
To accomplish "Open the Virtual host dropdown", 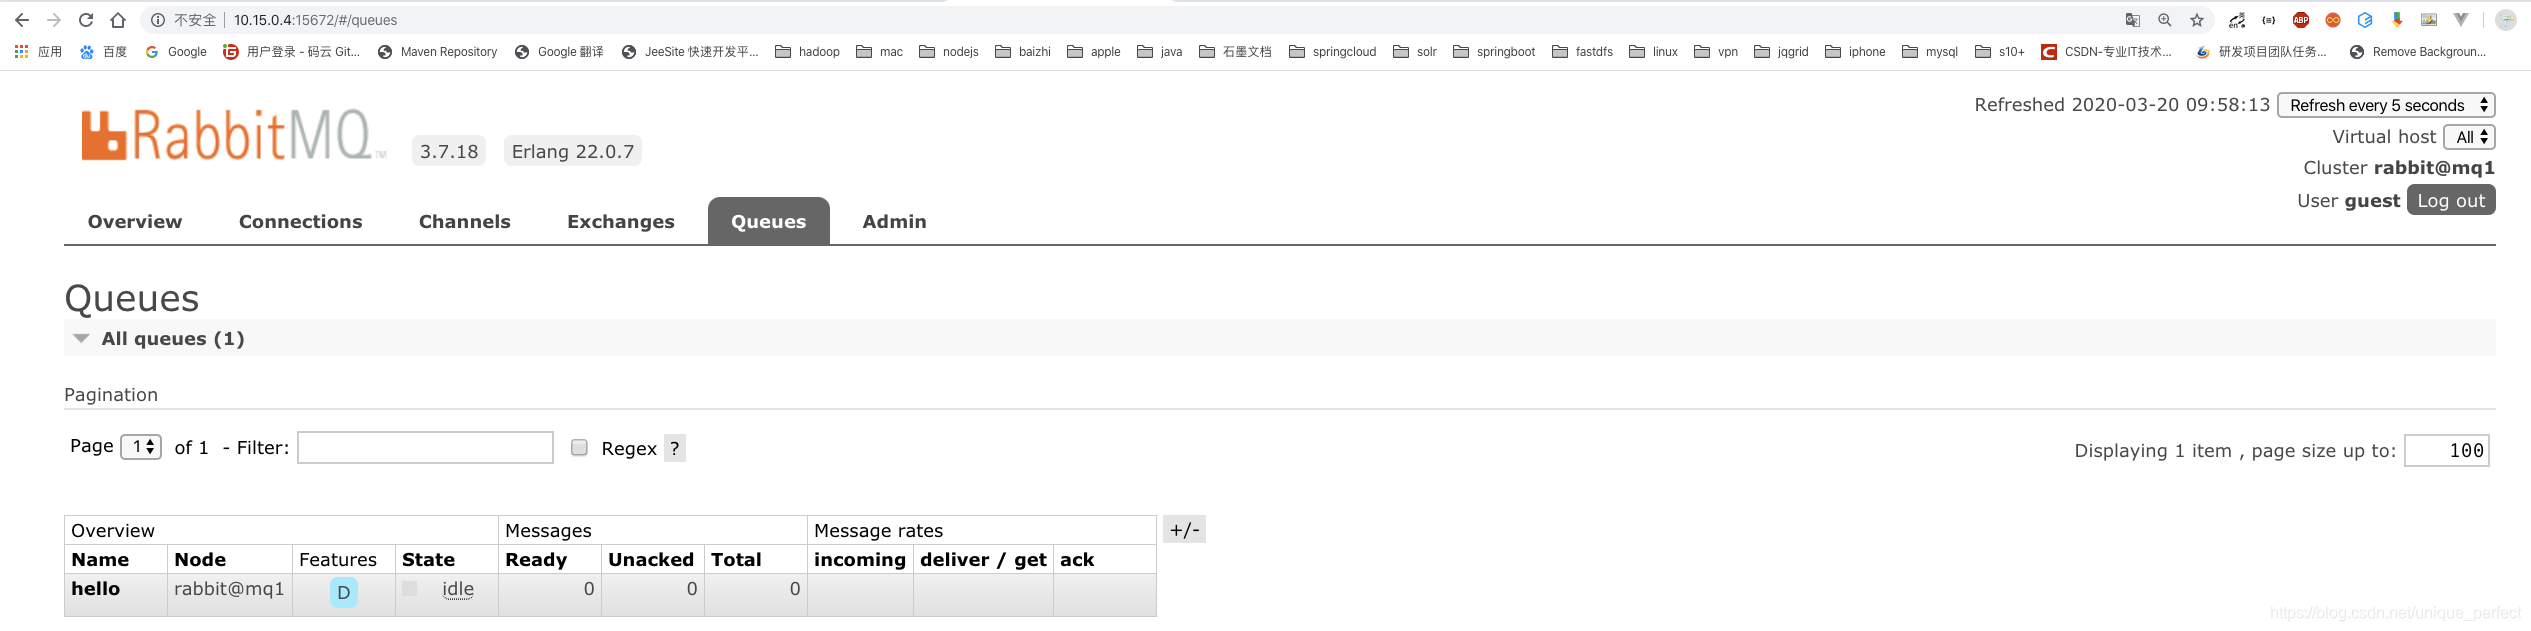I will click(2469, 137).
